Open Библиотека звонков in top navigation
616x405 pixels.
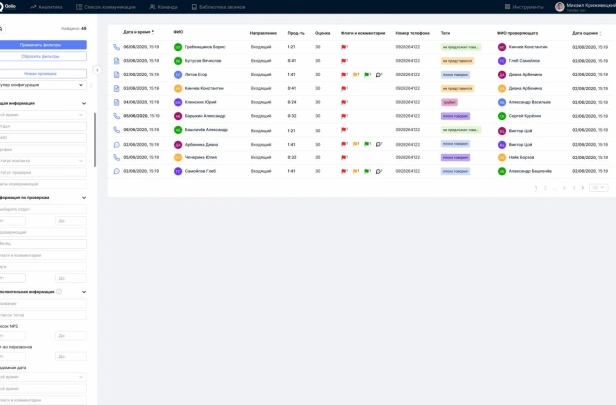point(218,7)
